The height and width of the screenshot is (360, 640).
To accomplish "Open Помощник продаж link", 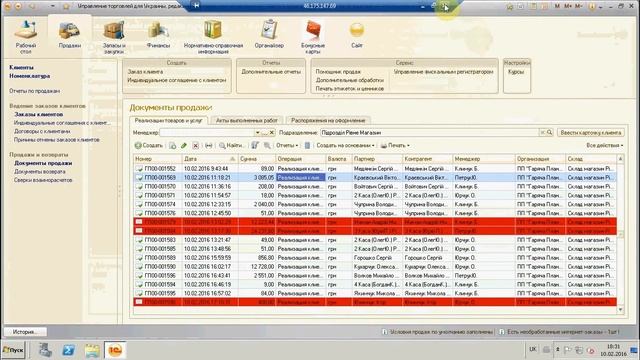I will pyautogui.click(x=338, y=72).
